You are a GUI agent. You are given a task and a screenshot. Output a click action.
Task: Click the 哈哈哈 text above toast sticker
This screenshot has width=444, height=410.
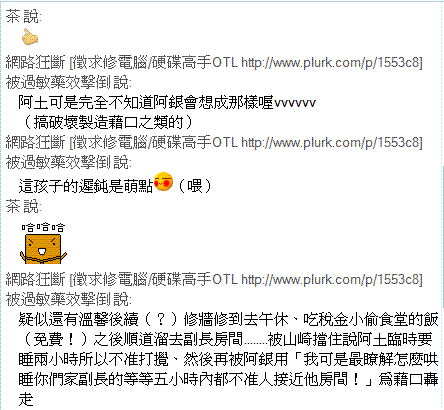pos(43,228)
